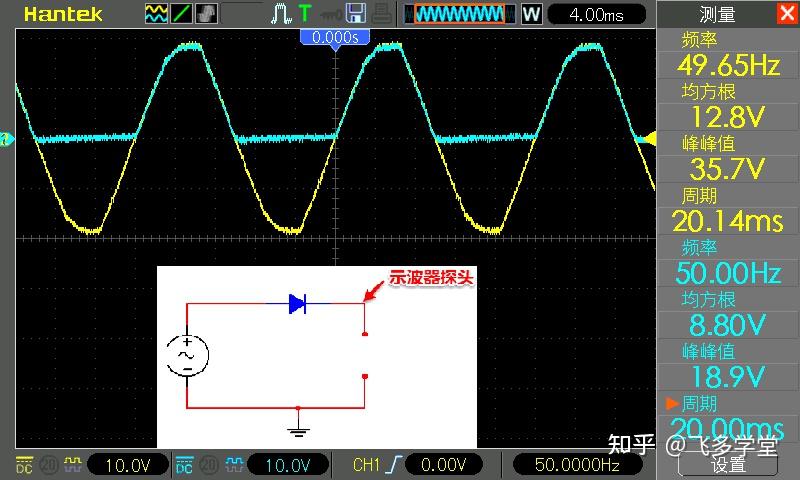Toggle CH2 cyan DC coupling icon
This screenshot has height=480, width=800.
[184, 465]
